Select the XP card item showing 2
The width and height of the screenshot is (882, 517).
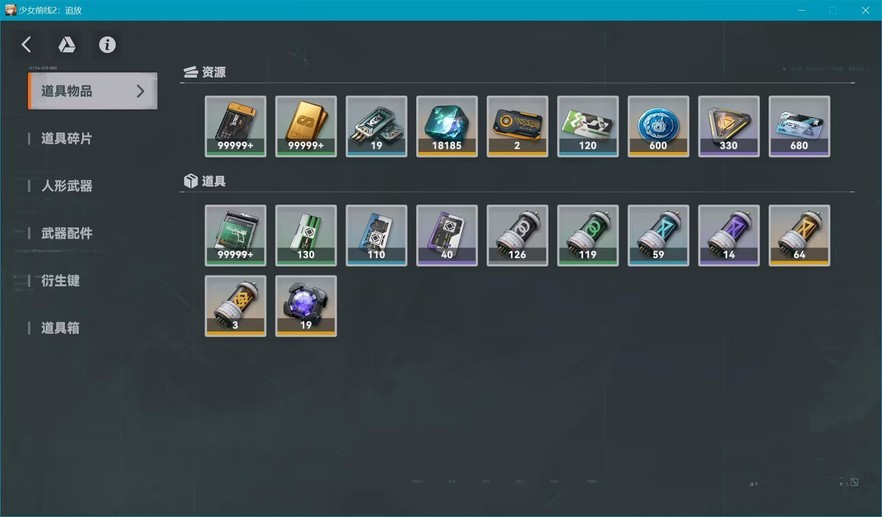pos(517,126)
